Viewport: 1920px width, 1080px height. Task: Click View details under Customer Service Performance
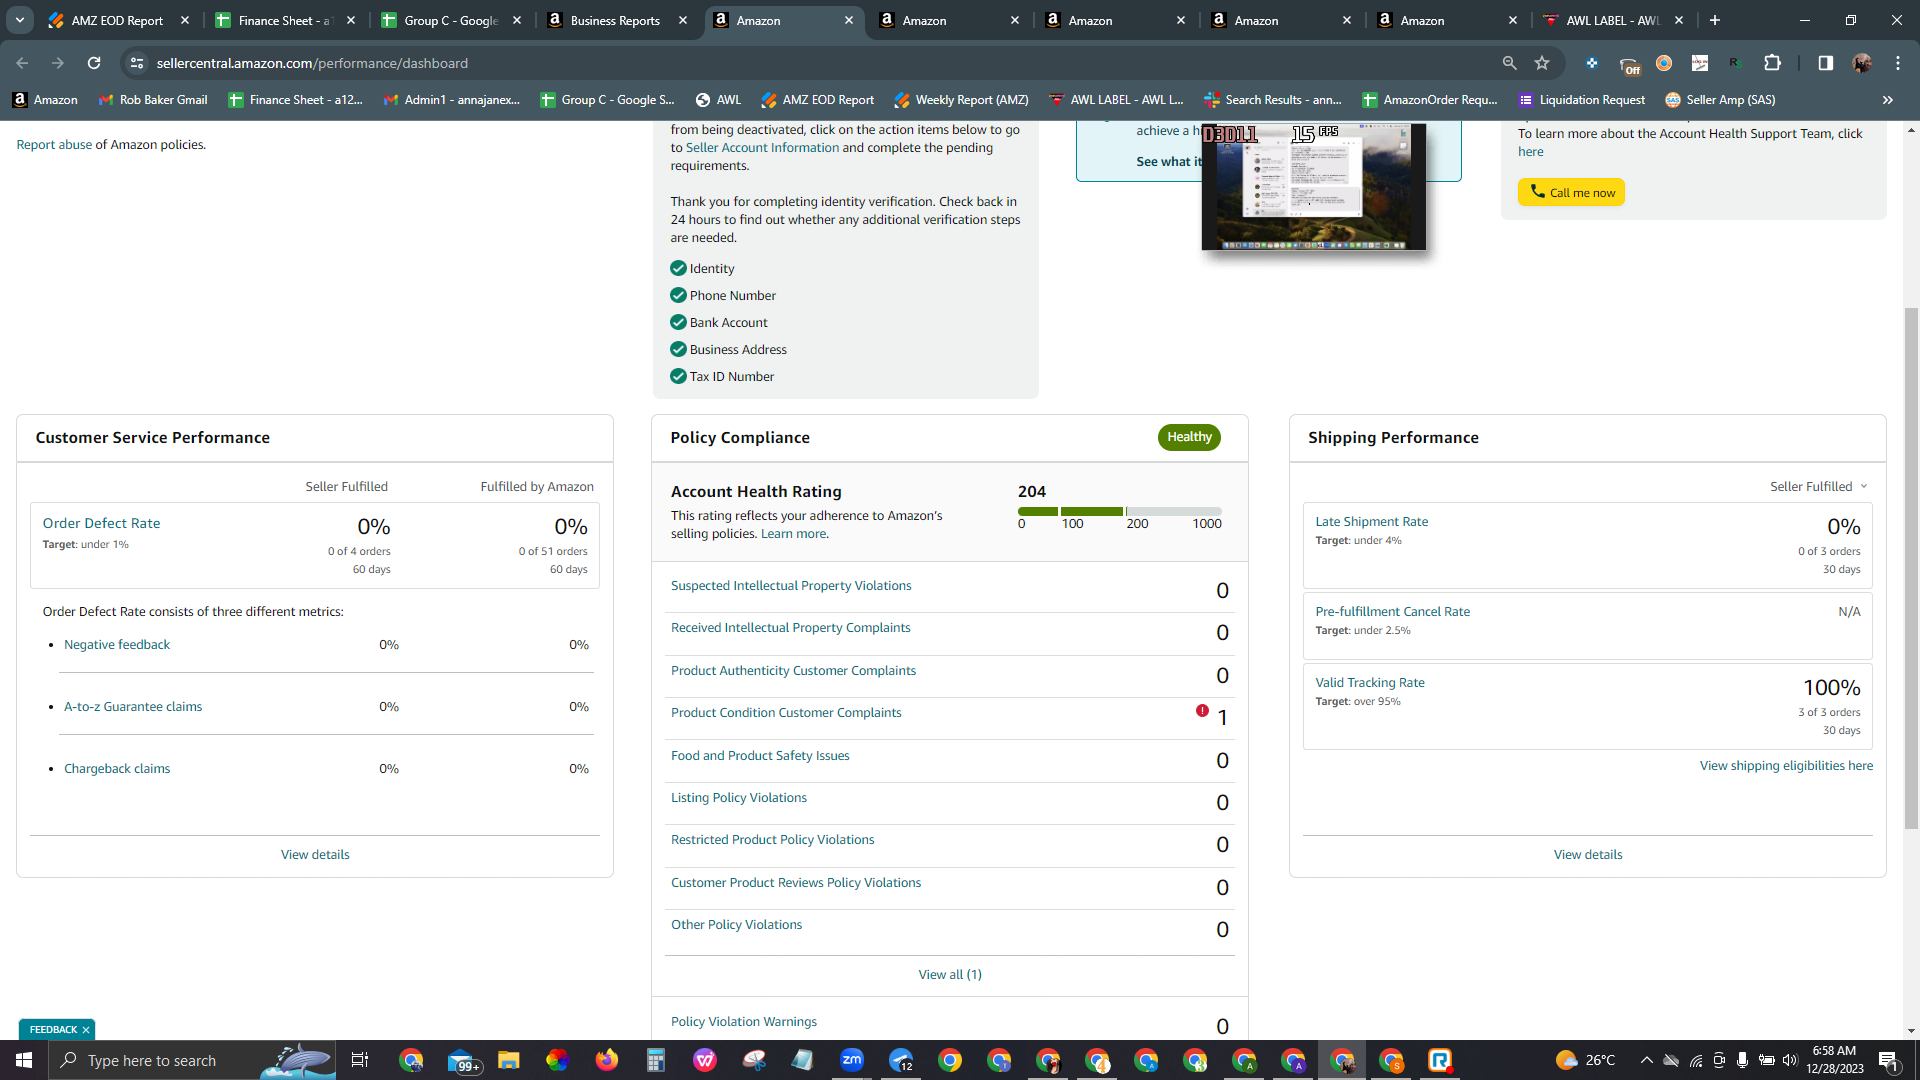[x=315, y=855]
